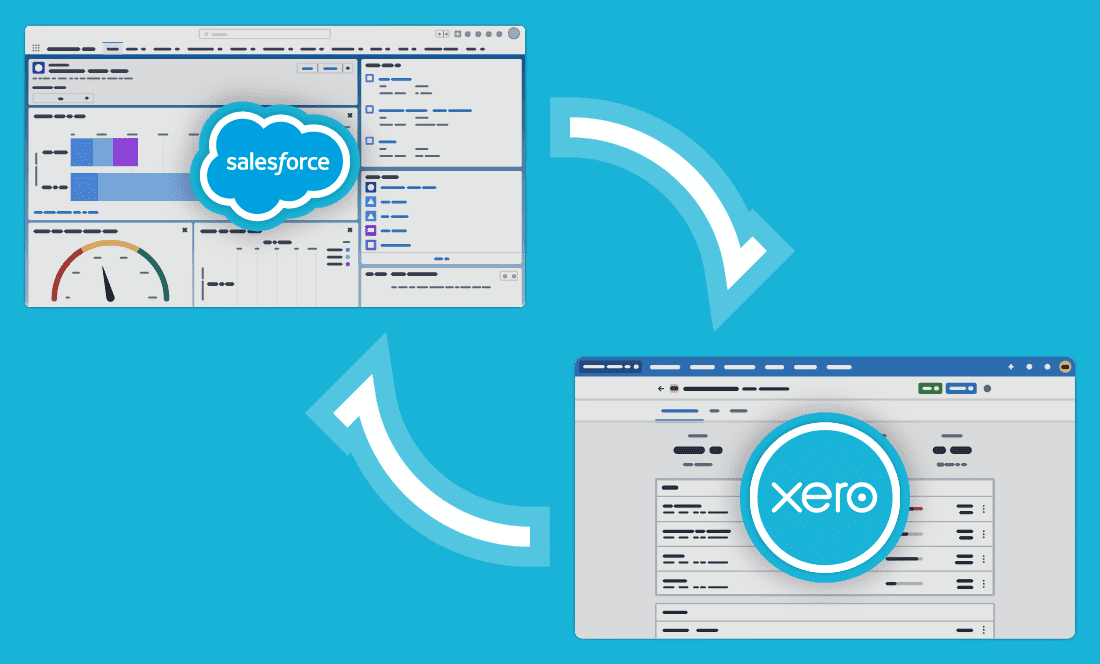Click the first triangle icon in the recent items list
Image resolution: width=1100 pixels, height=664 pixels.
[x=370, y=202]
